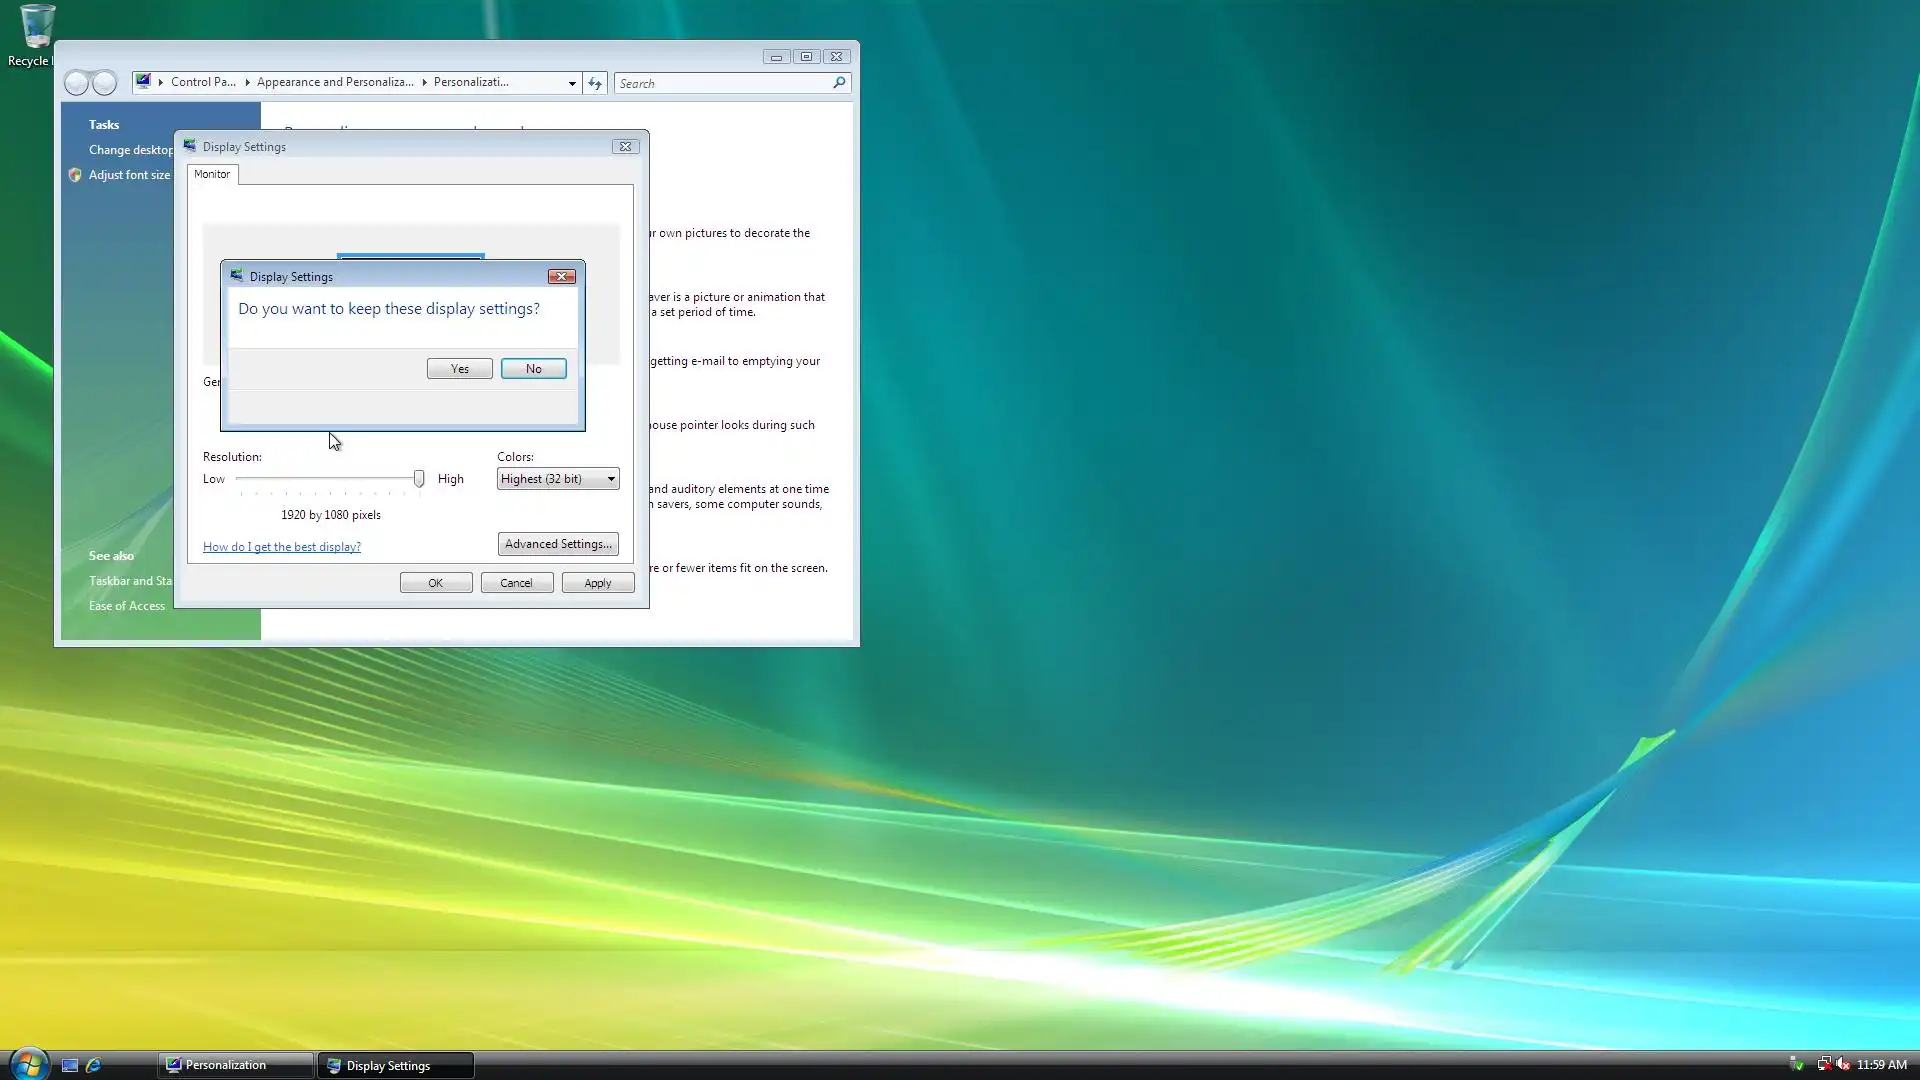Expand the address bar history dropdown
The image size is (1920, 1080).
click(x=572, y=83)
